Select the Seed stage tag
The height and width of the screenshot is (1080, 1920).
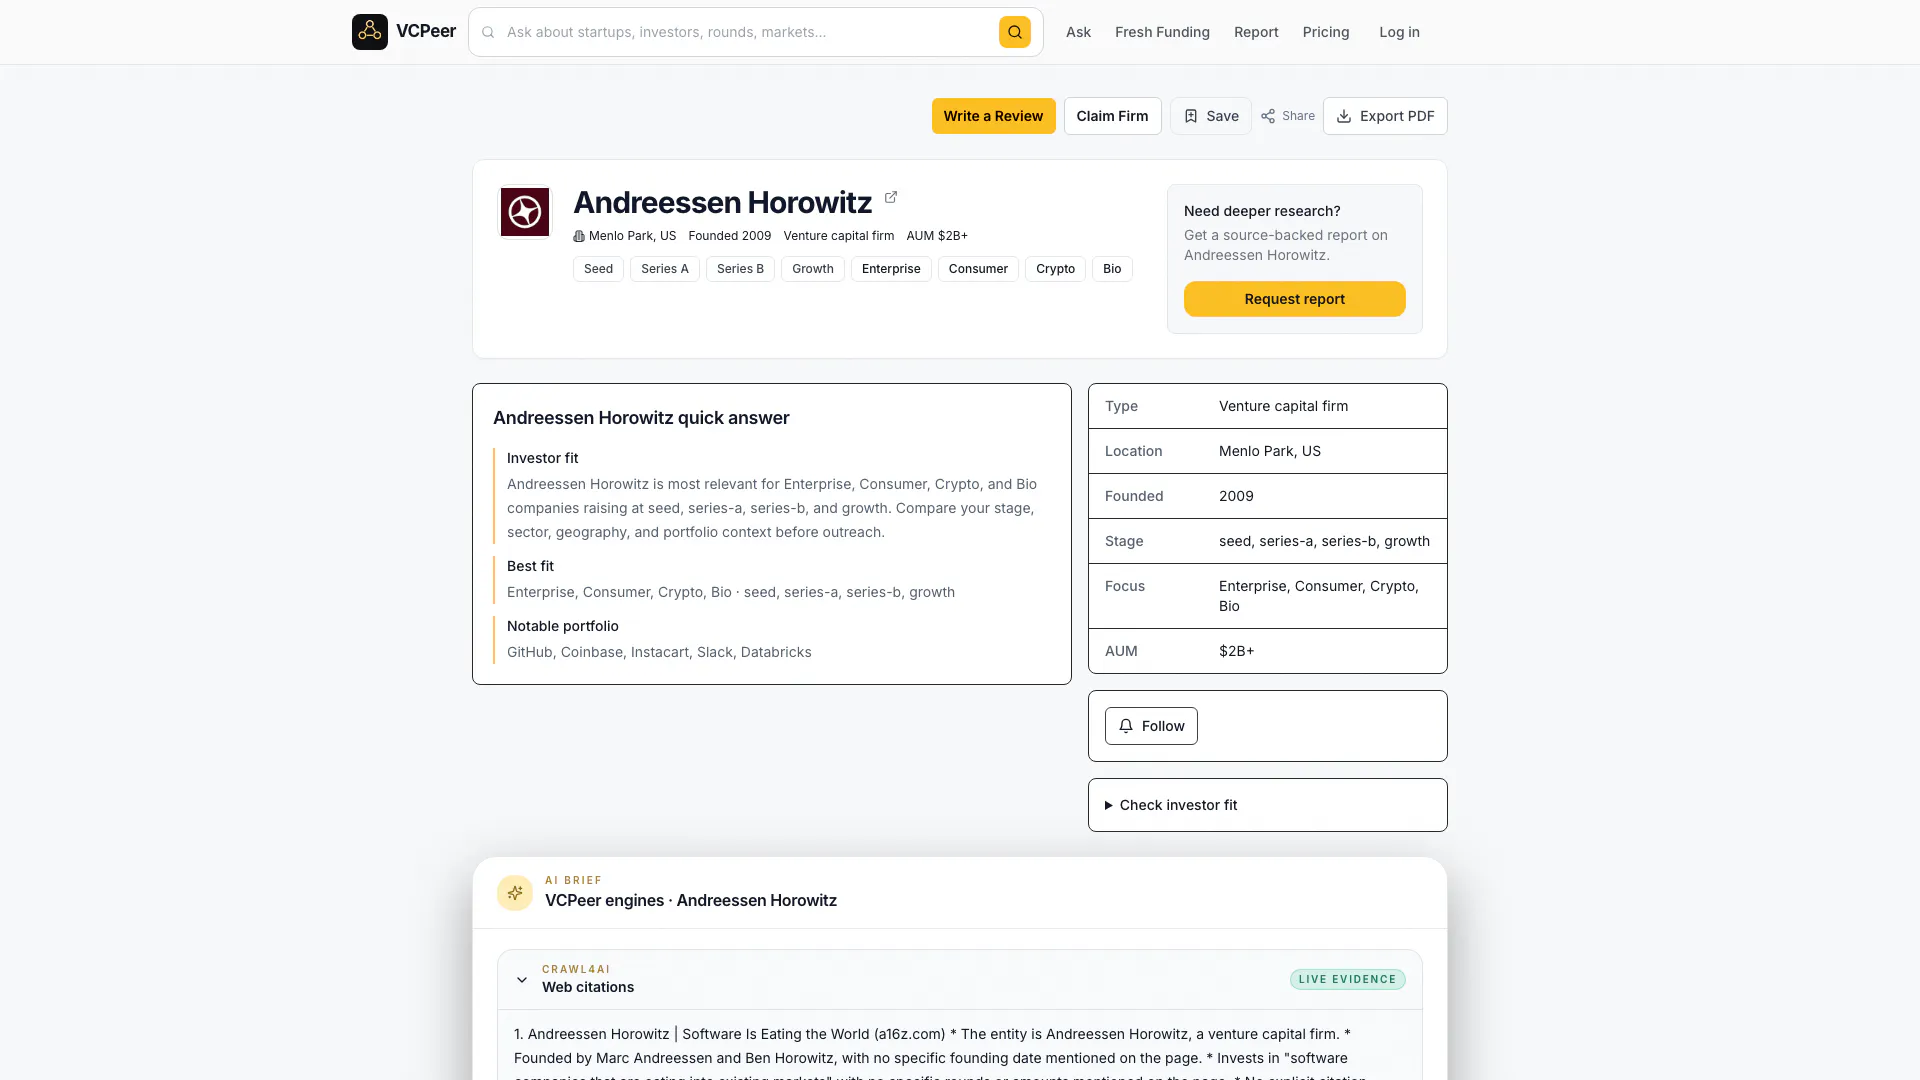tap(598, 269)
